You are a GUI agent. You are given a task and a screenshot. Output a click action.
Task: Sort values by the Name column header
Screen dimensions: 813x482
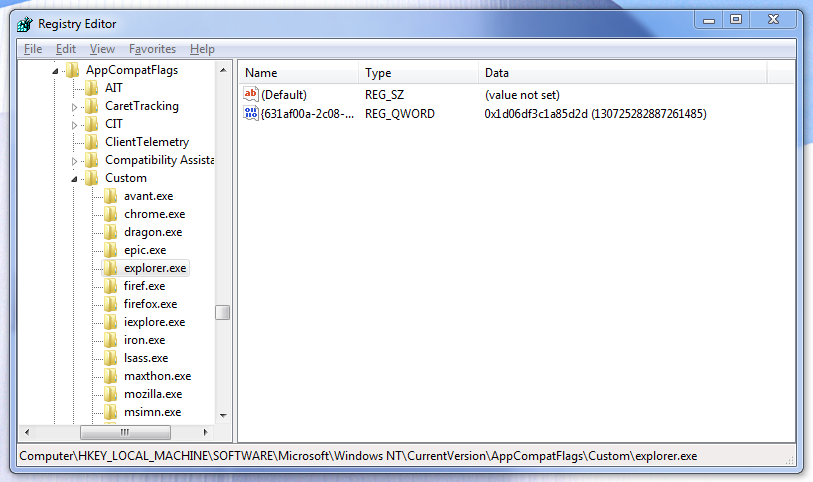click(x=299, y=73)
